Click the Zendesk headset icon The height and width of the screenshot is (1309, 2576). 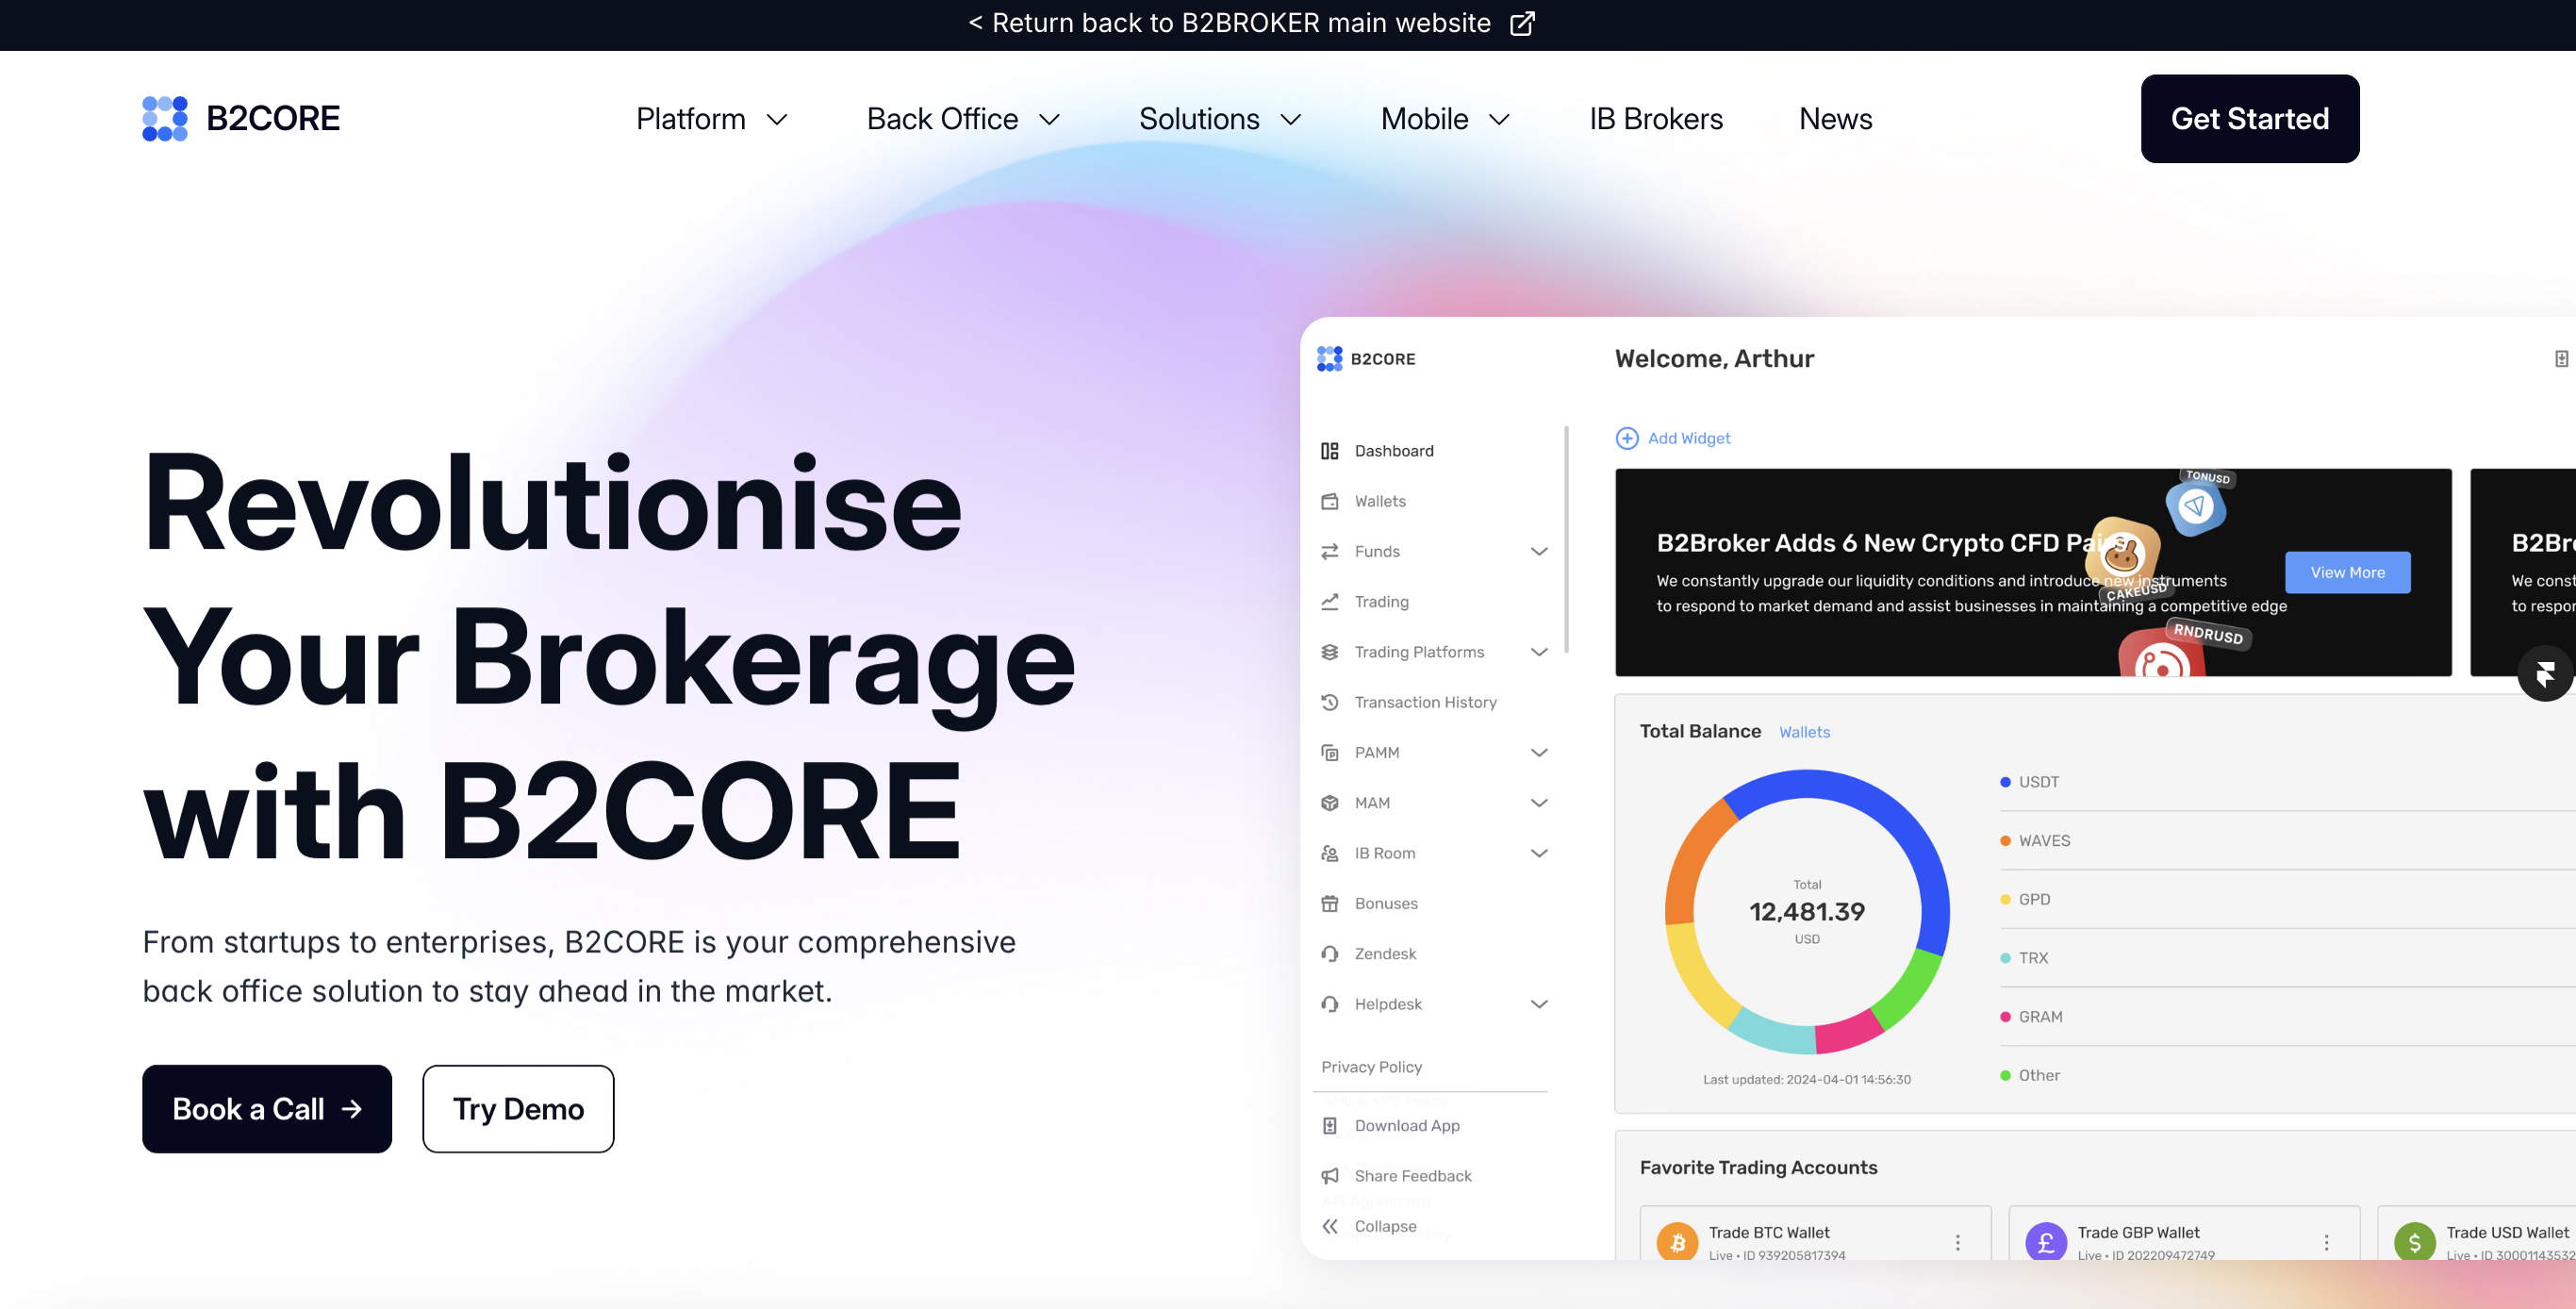[1329, 953]
